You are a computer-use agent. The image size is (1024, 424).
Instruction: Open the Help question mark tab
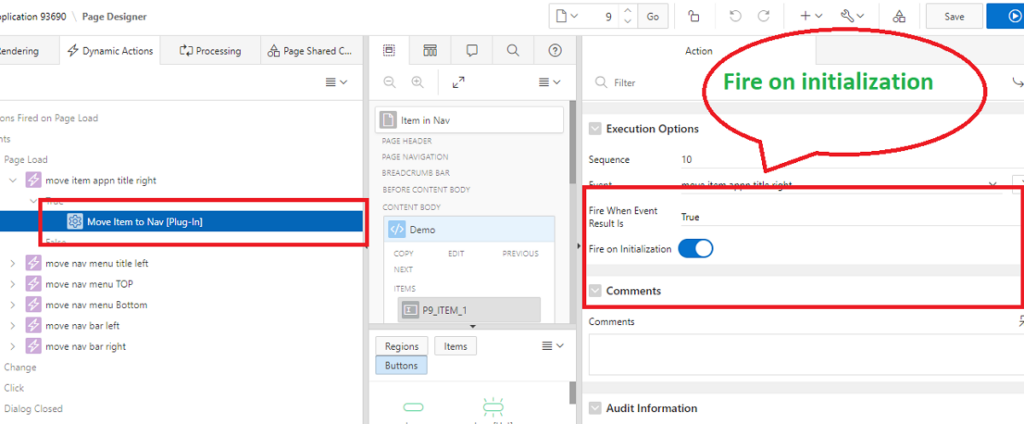(555, 51)
